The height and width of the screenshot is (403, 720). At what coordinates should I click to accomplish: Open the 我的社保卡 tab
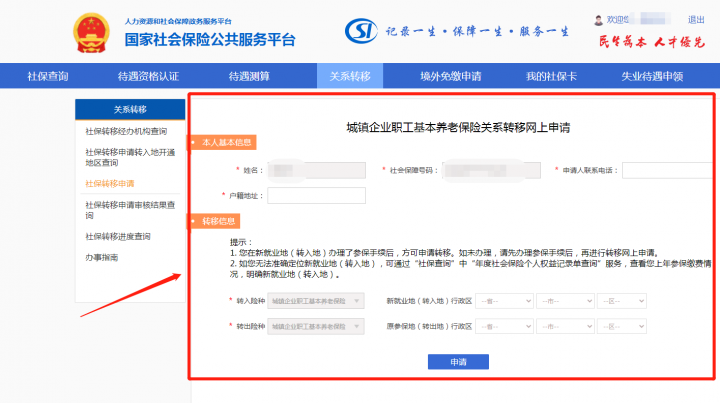552,76
